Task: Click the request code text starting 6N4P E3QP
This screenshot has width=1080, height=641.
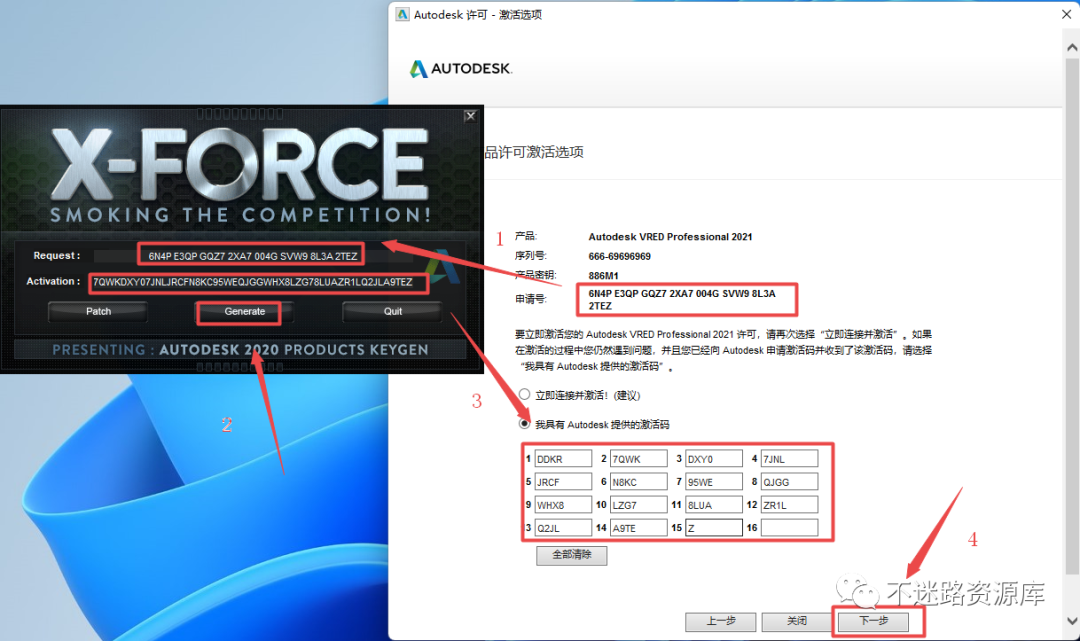Action: [x=682, y=300]
